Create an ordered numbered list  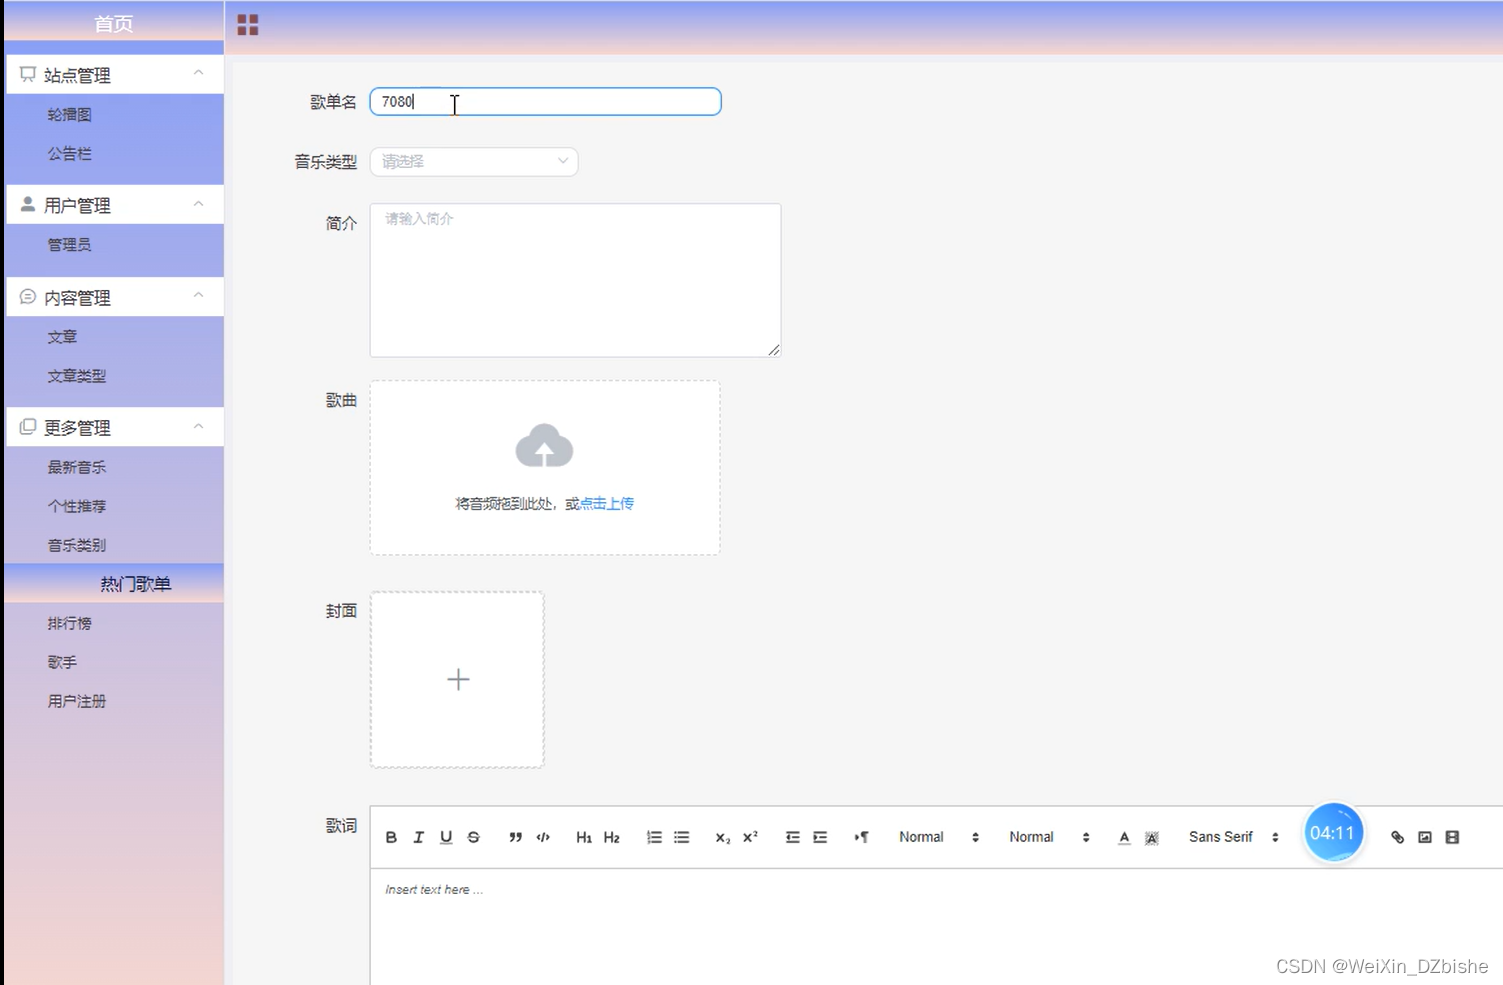(654, 837)
